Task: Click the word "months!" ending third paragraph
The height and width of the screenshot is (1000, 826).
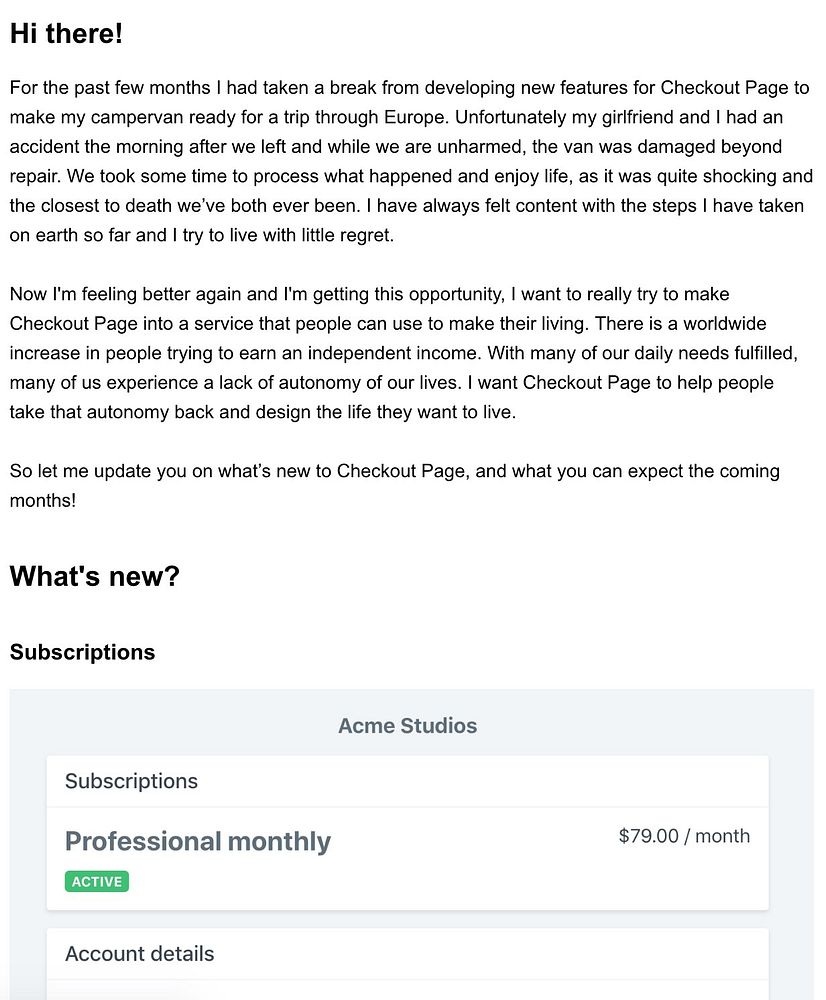Action: pyautogui.click(x=43, y=500)
